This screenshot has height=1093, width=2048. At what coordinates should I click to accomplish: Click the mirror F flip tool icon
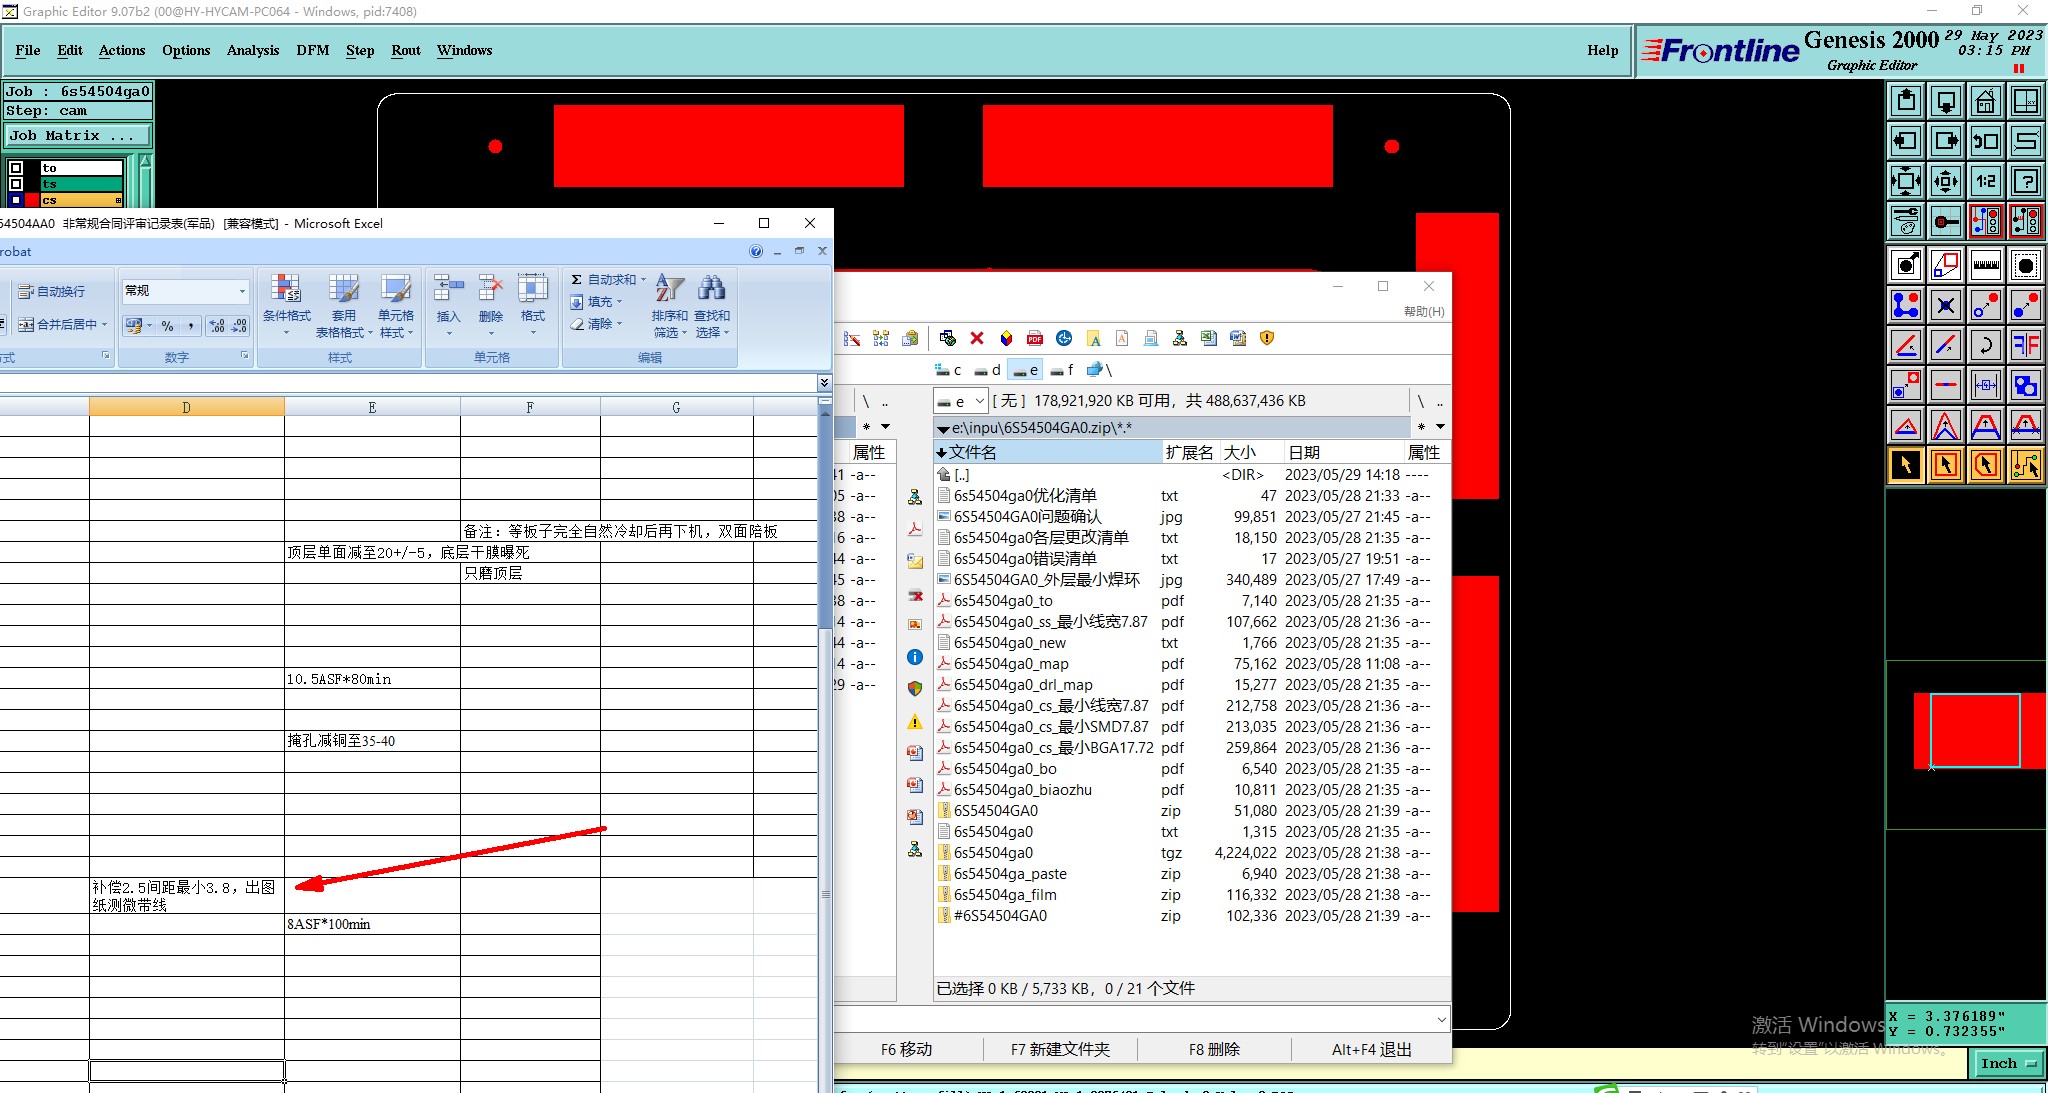[x=2025, y=345]
